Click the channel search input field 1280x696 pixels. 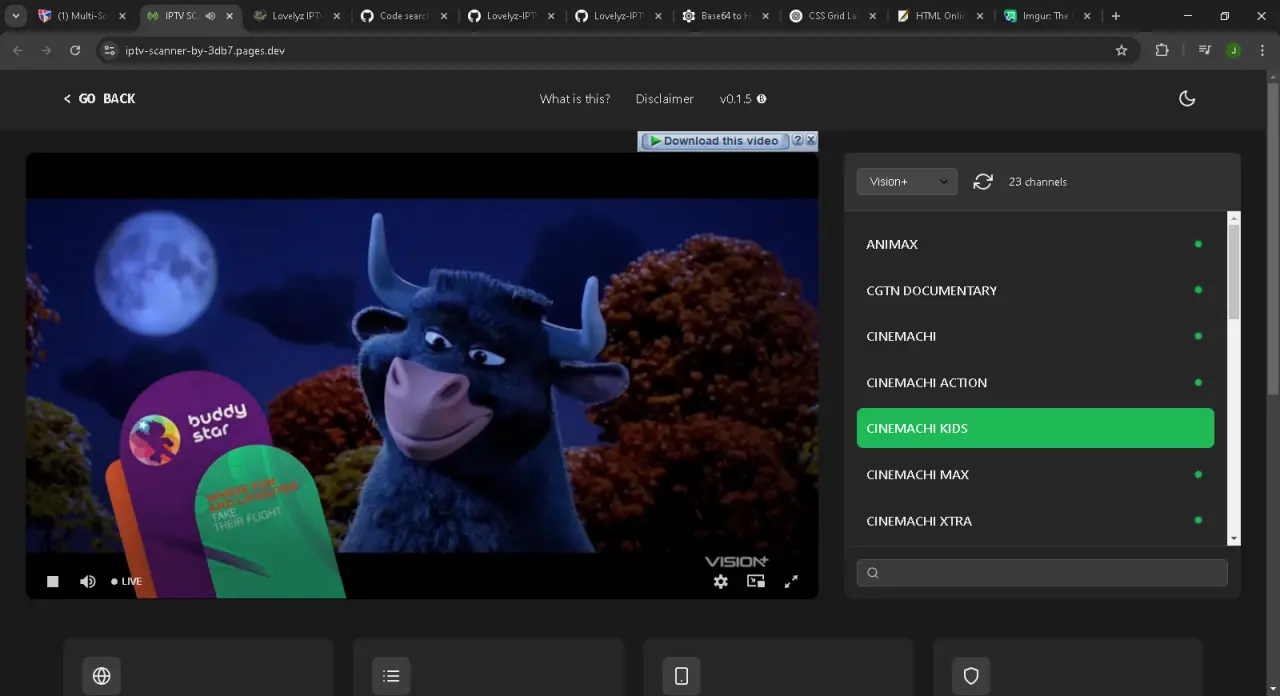tap(1042, 573)
